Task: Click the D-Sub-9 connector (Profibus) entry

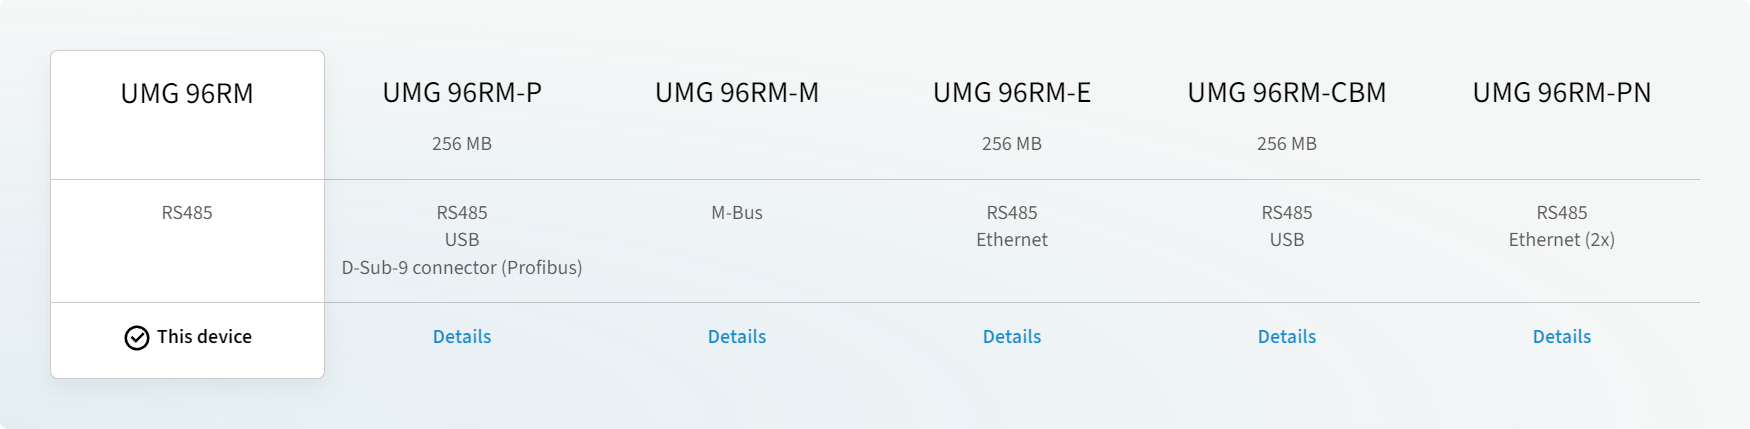Action: 462,268
